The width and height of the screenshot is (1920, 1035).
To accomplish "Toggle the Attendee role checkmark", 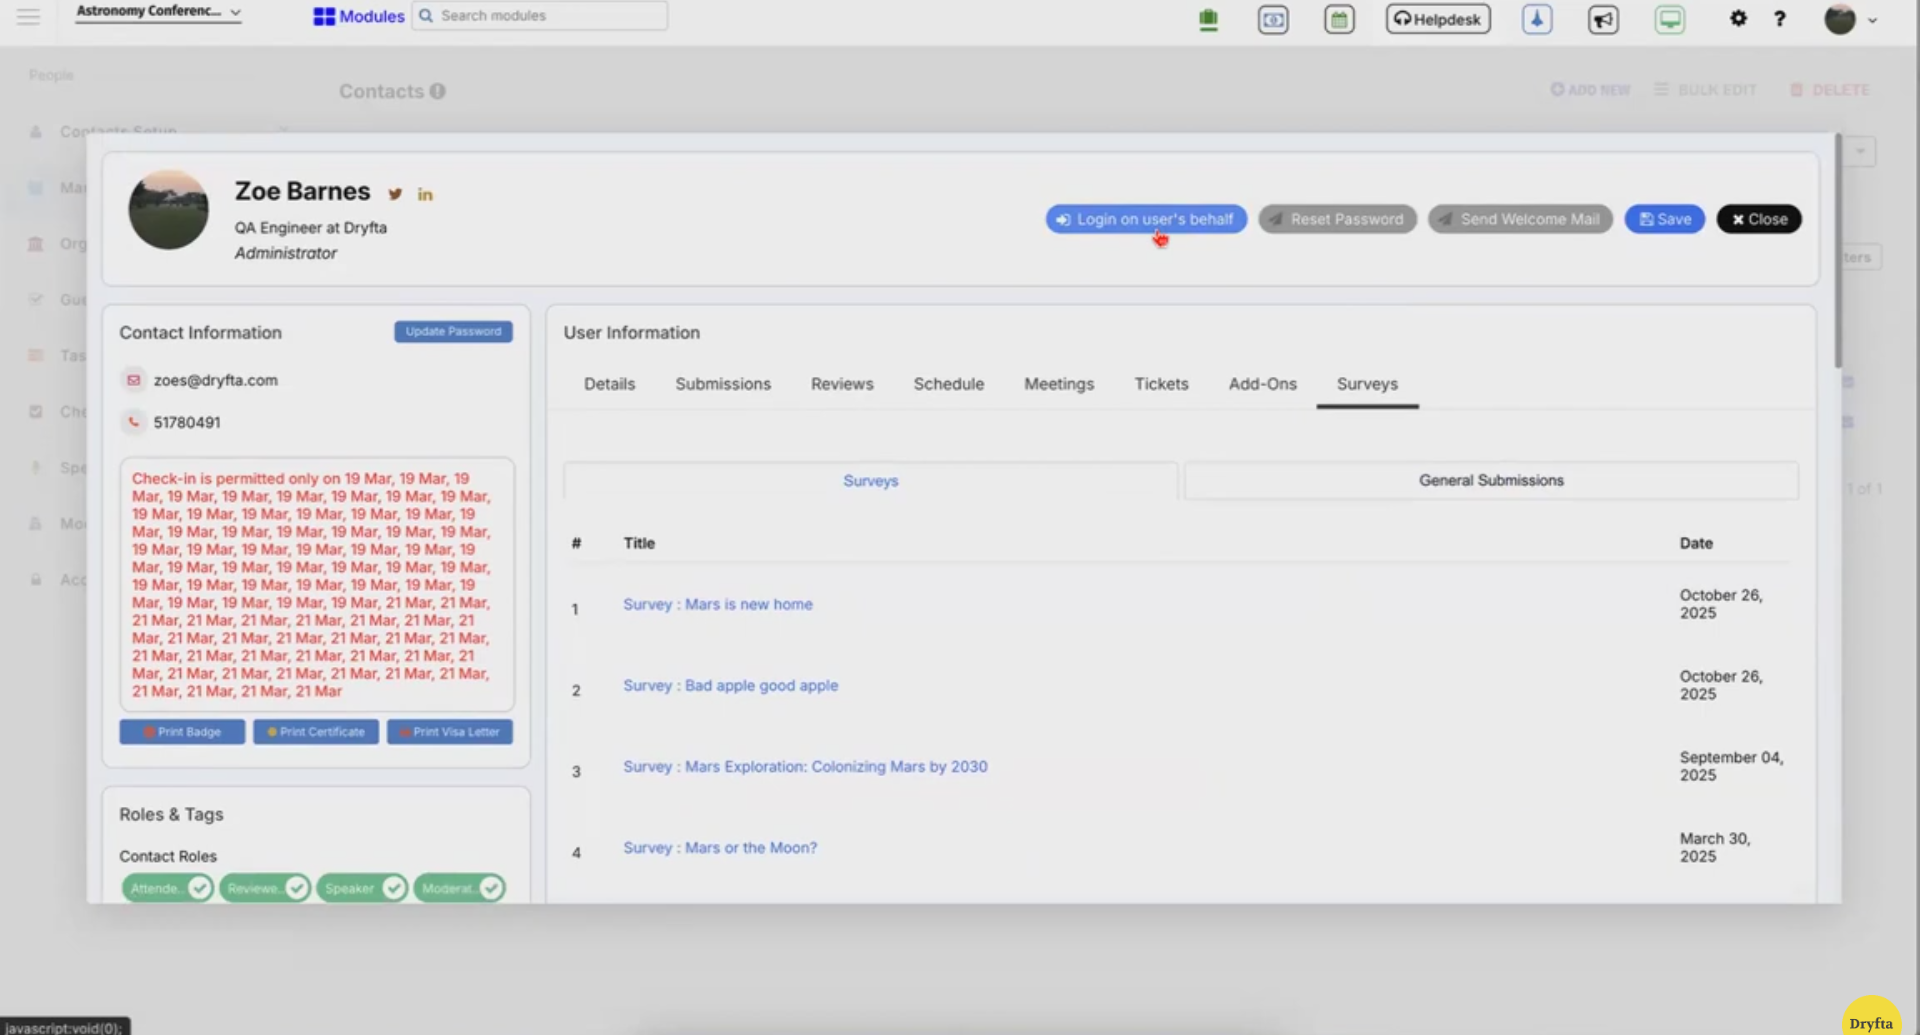I will click(199, 887).
